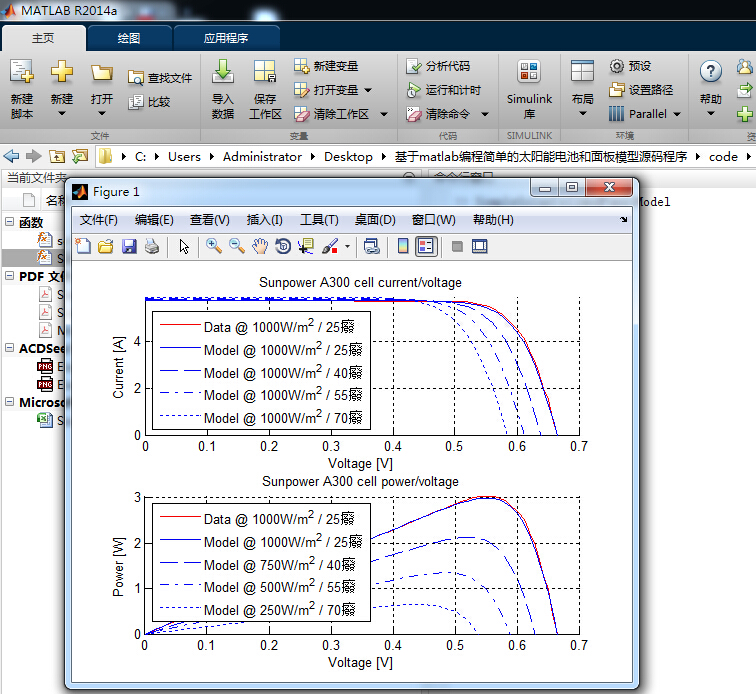
Task: Open 编辑(E) menu in Figure 1
Action: (154, 220)
